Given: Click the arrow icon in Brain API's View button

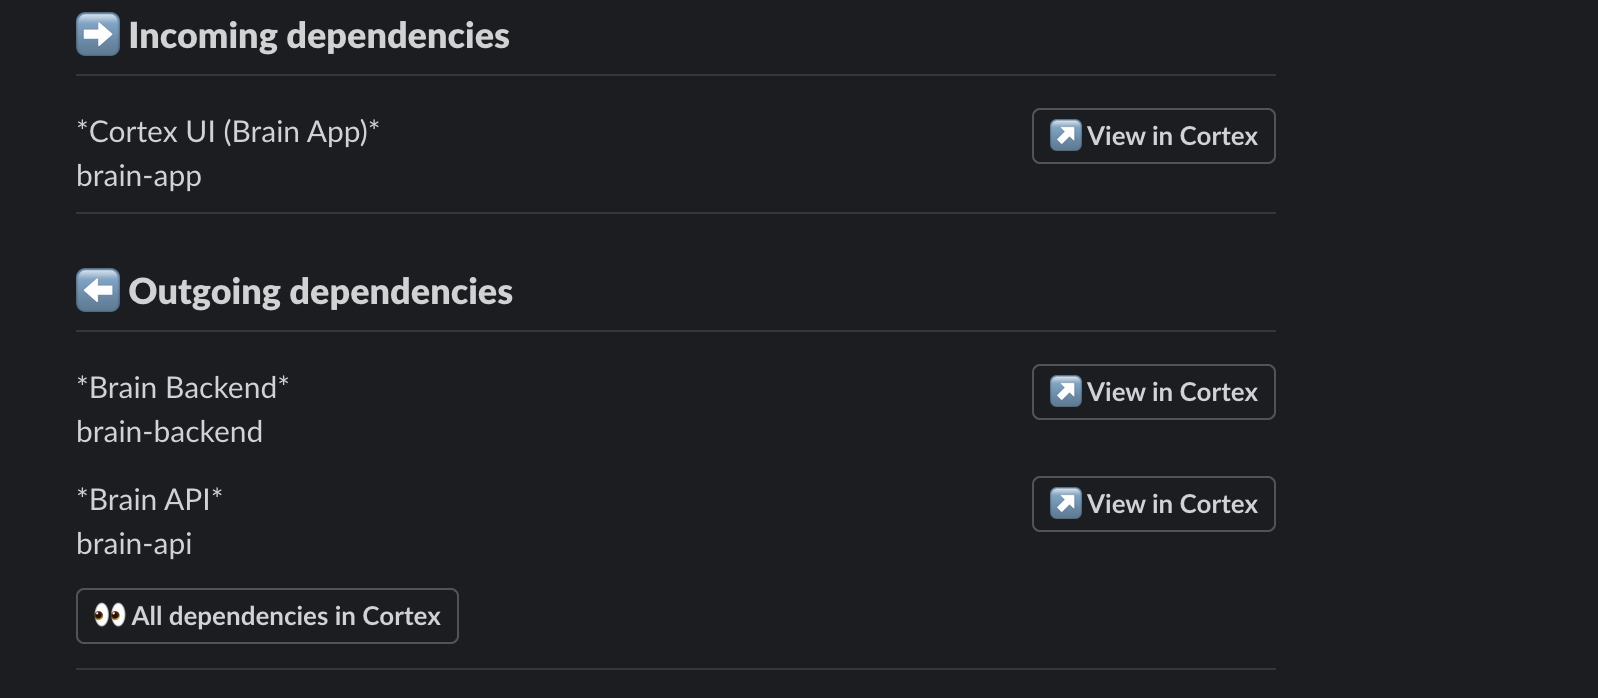Looking at the screenshot, I should pos(1065,503).
